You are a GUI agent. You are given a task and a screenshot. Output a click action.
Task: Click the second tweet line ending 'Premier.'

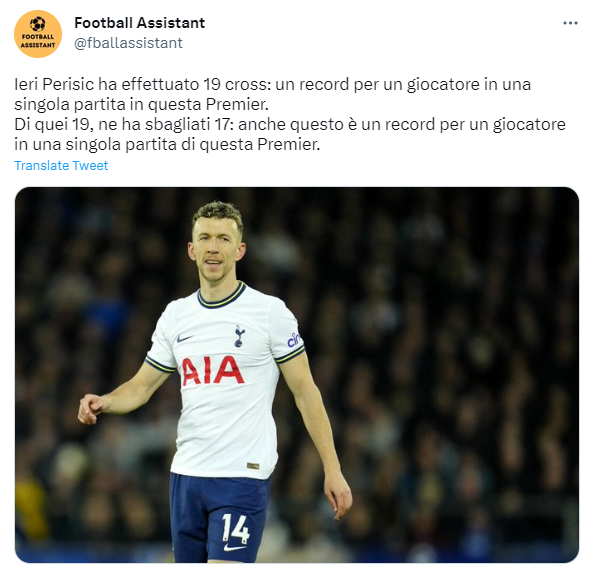(141, 104)
